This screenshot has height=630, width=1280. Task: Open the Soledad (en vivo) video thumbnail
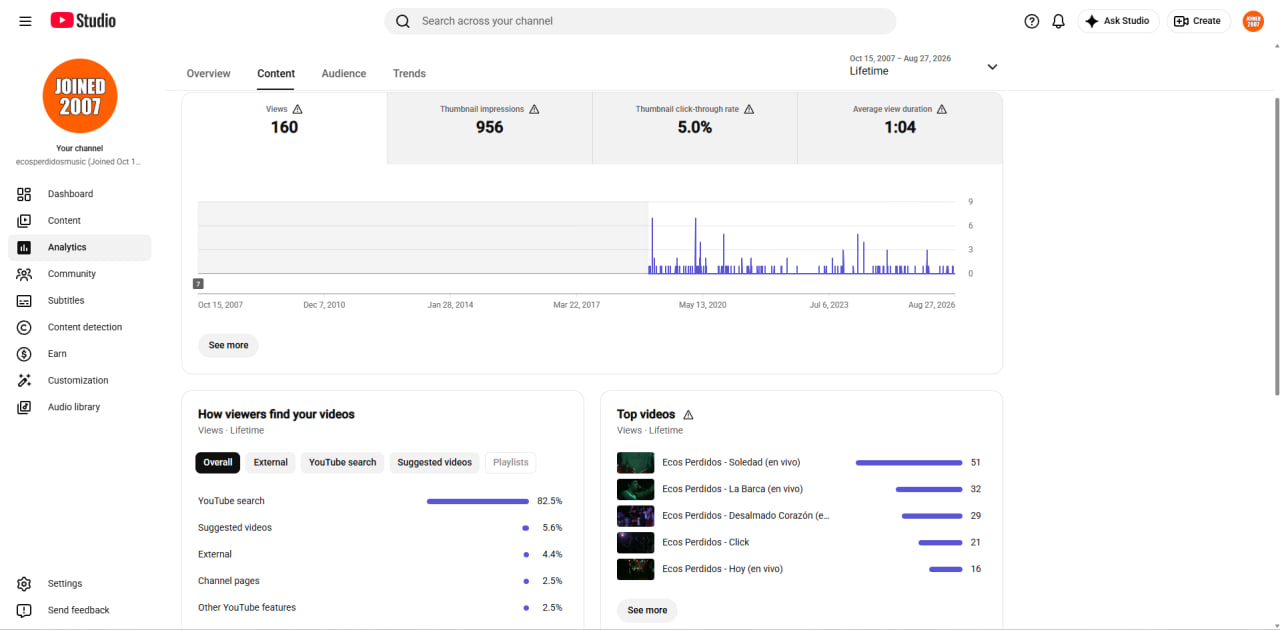[635, 463]
